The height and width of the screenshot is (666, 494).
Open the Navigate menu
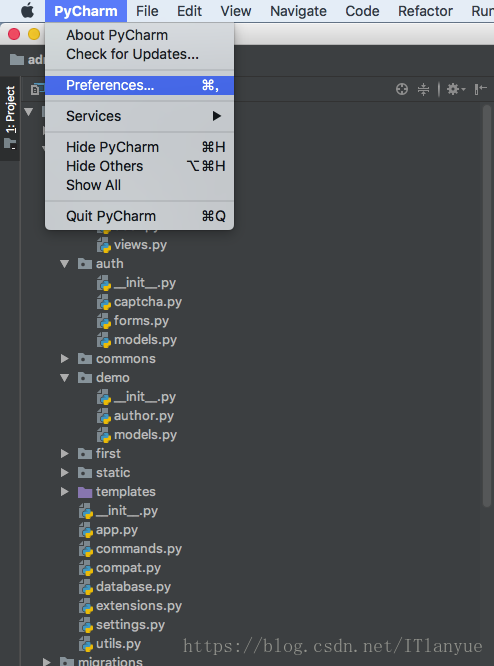[298, 11]
